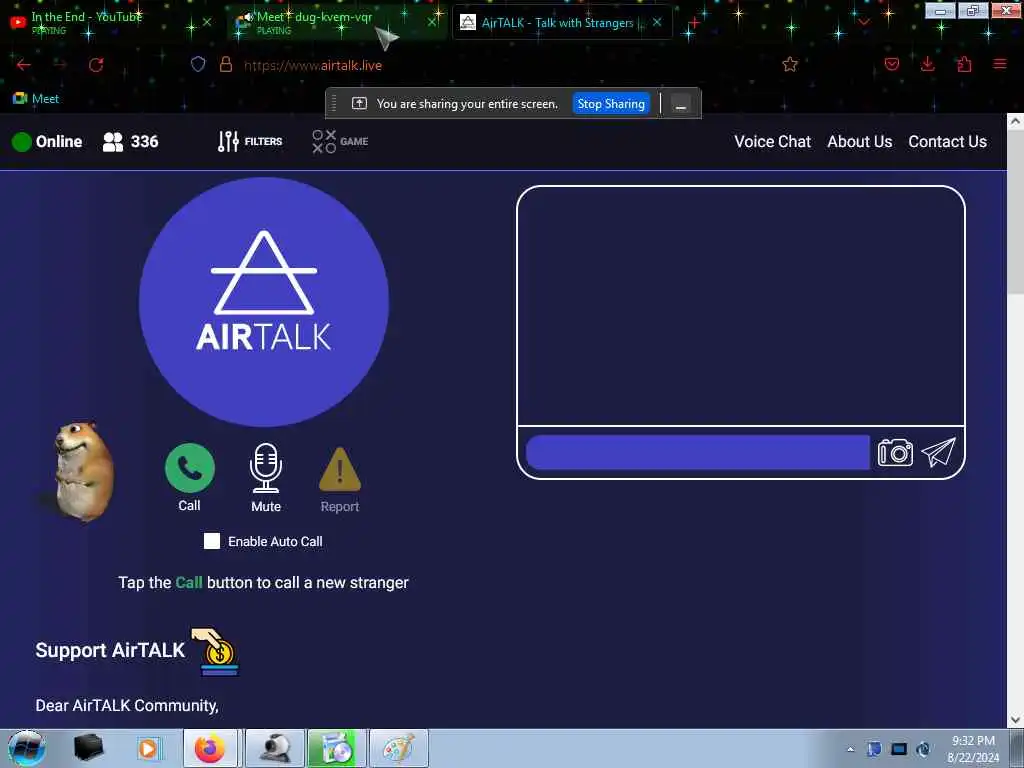Send message with paper plane icon
This screenshot has width=1024, height=768.
(938, 452)
